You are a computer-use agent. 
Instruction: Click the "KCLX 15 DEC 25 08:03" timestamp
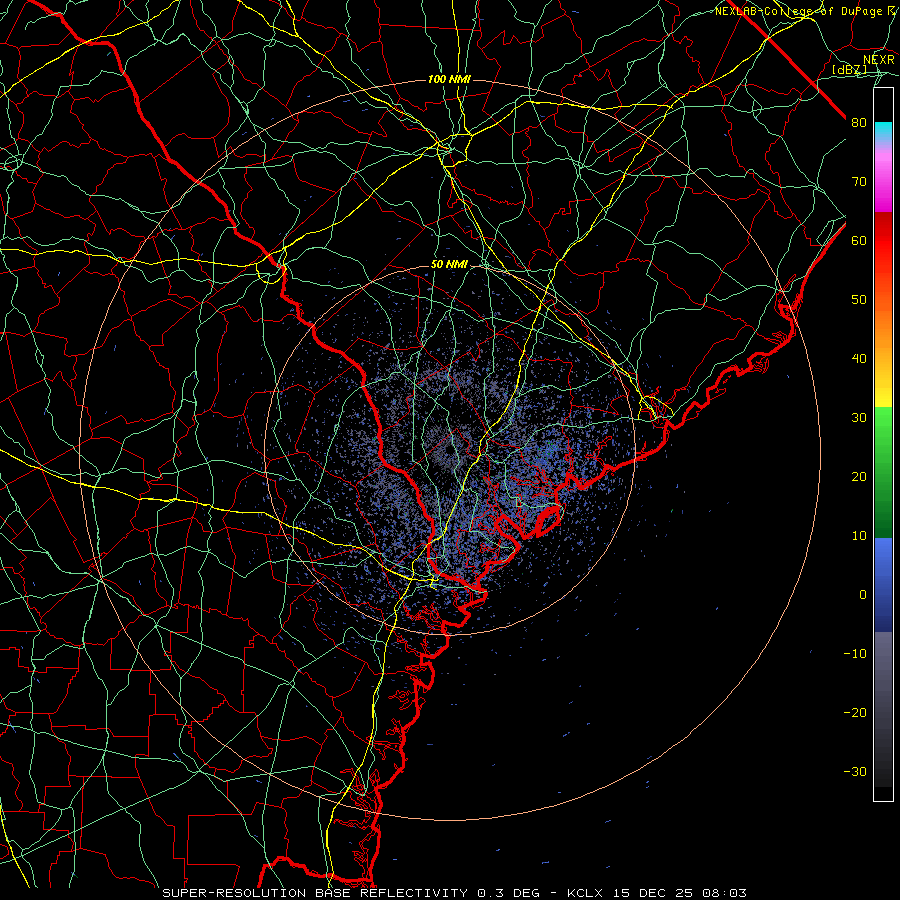coord(657,893)
